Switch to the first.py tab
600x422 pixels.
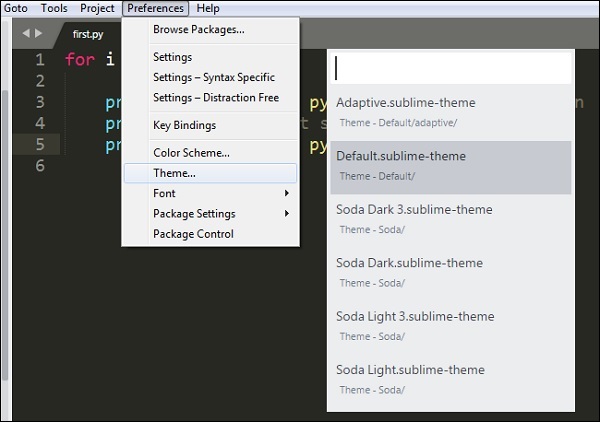(x=88, y=34)
